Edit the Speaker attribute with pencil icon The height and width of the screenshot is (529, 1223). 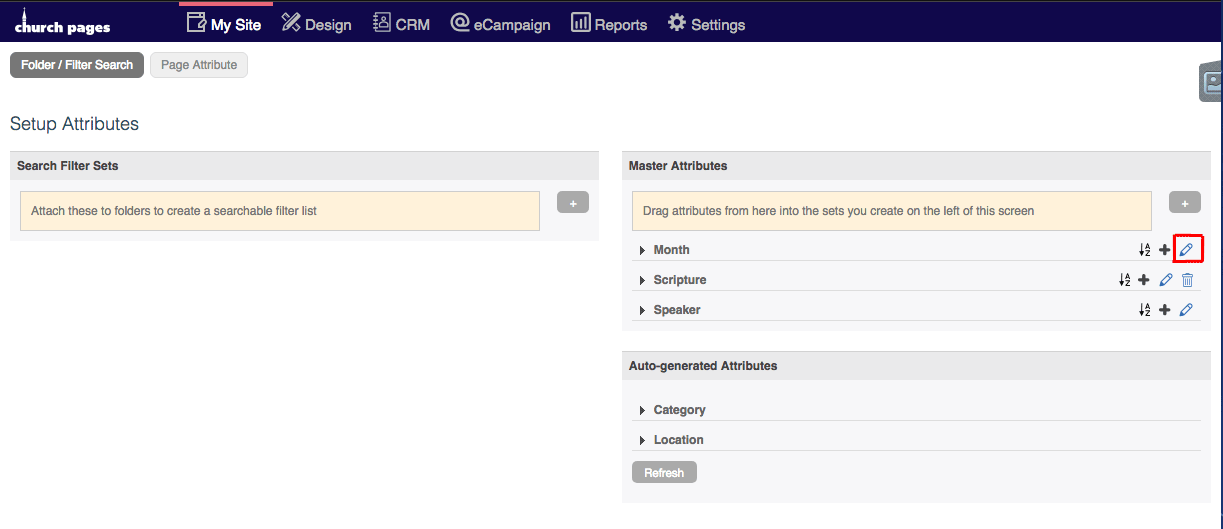click(1186, 310)
